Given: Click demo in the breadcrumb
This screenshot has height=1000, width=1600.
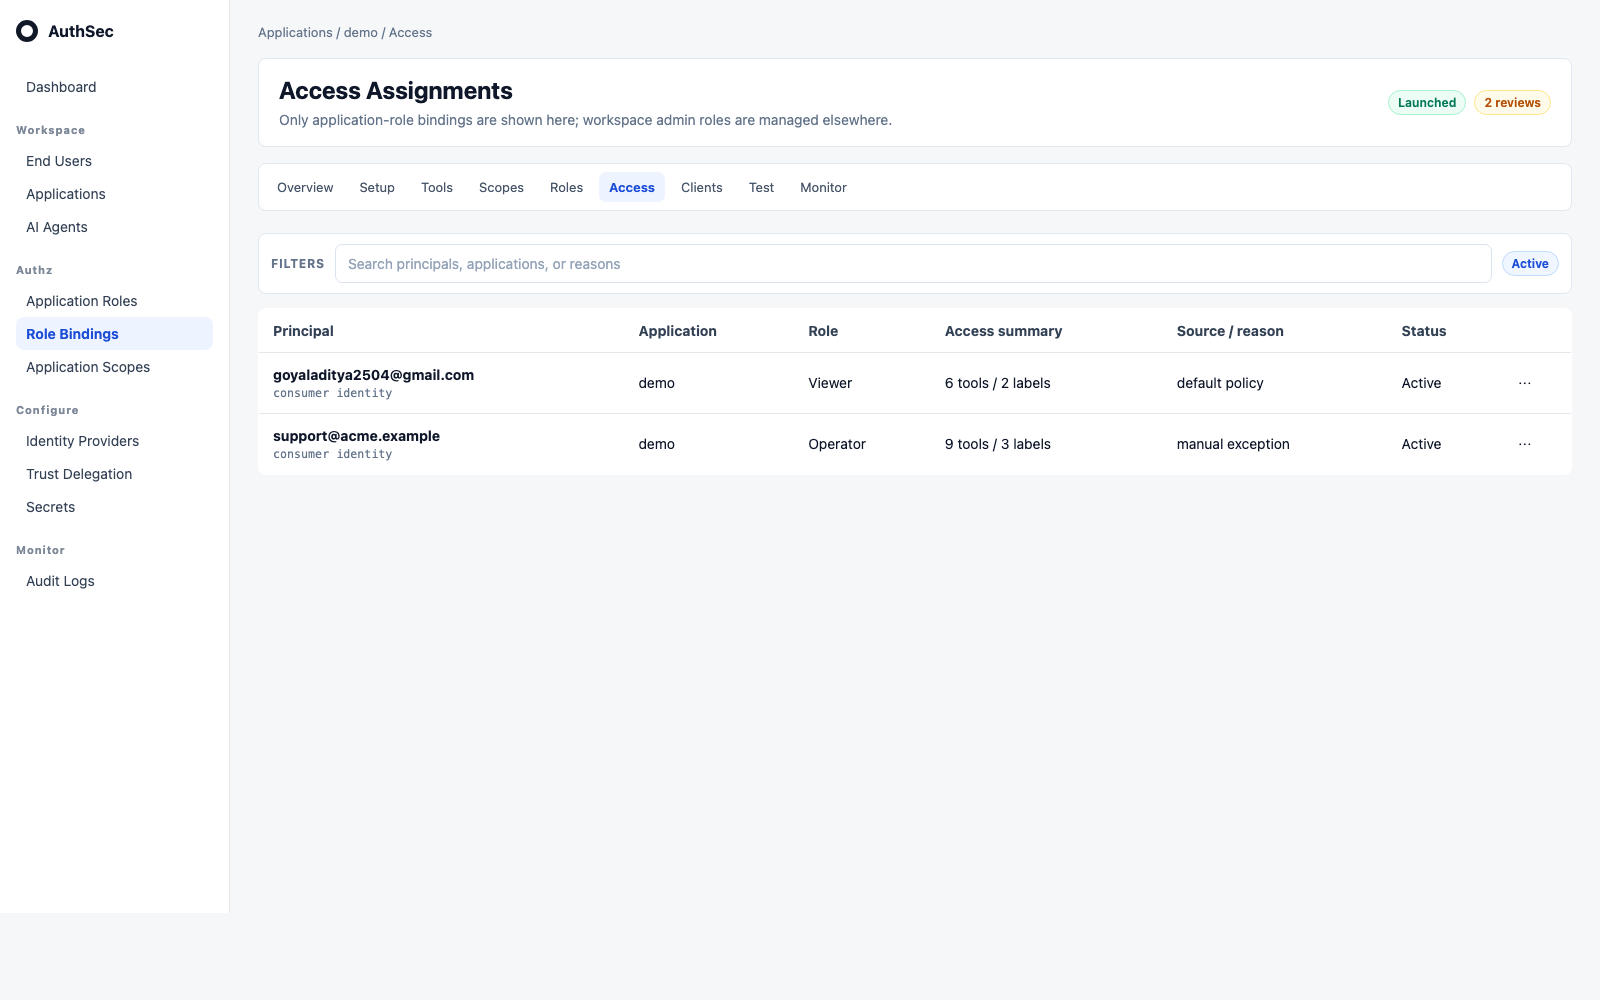Looking at the screenshot, I should [361, 33].
